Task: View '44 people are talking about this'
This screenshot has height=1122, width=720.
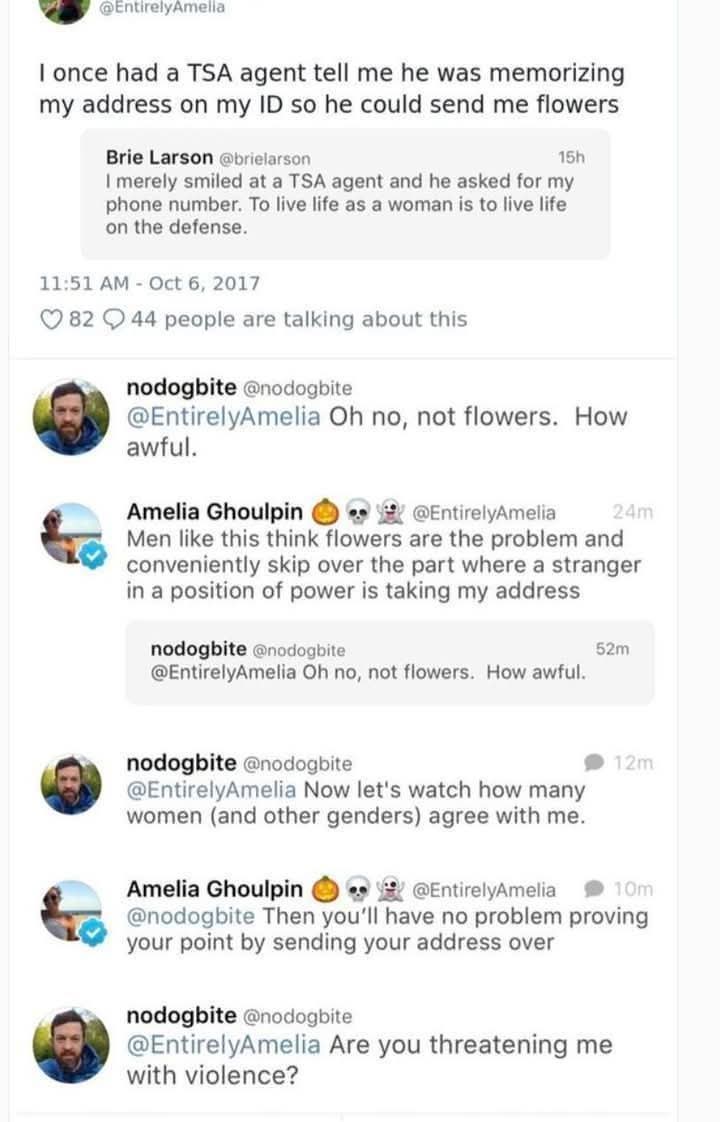Action: point(298,320)
